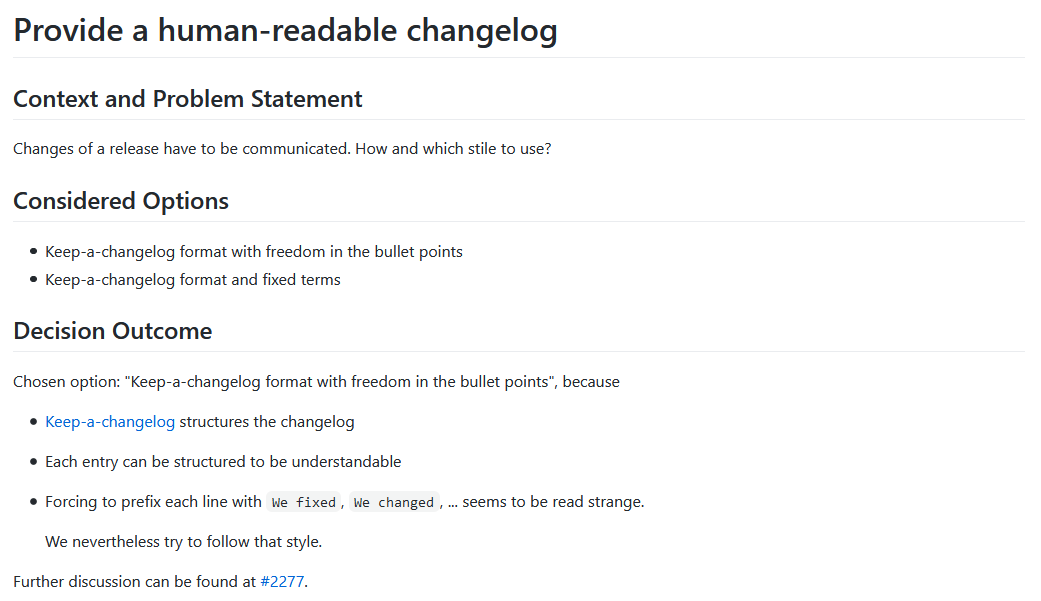Click the "seems to be read strange" text
1041x601 pixels.
(x=553, y=502)
